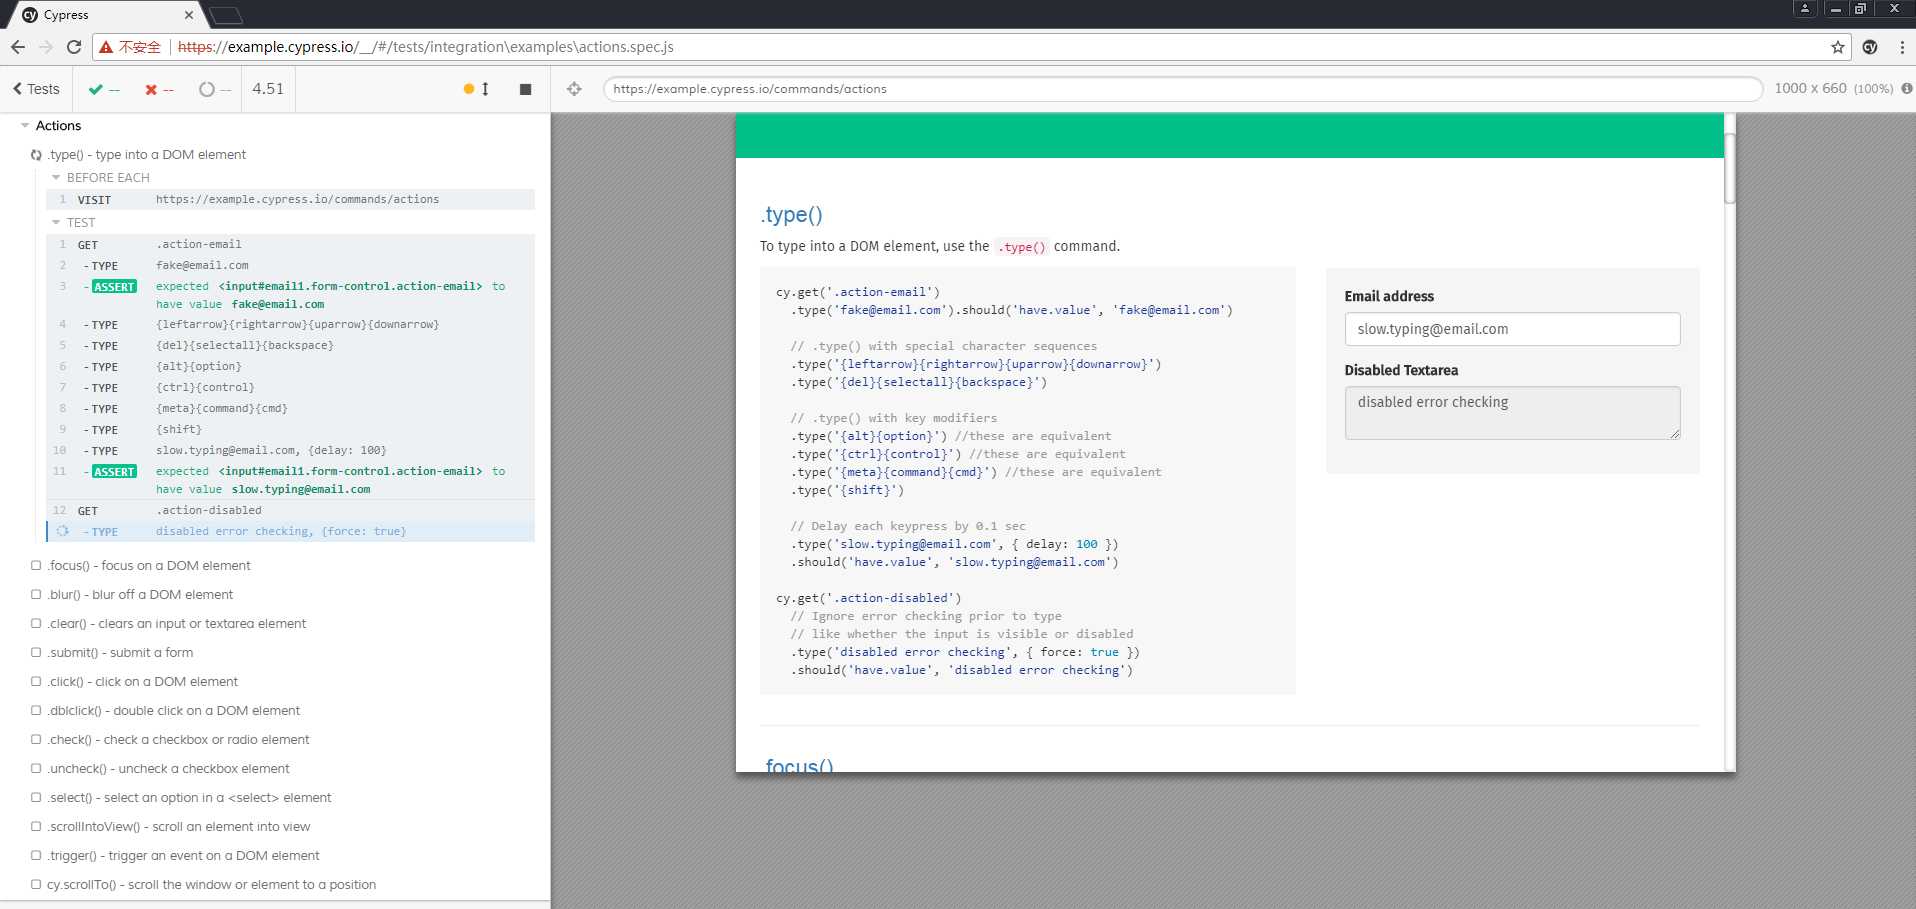Select the Cypress browser tab
This screenshot has height=909, width=1916.
tap(105, 15)
